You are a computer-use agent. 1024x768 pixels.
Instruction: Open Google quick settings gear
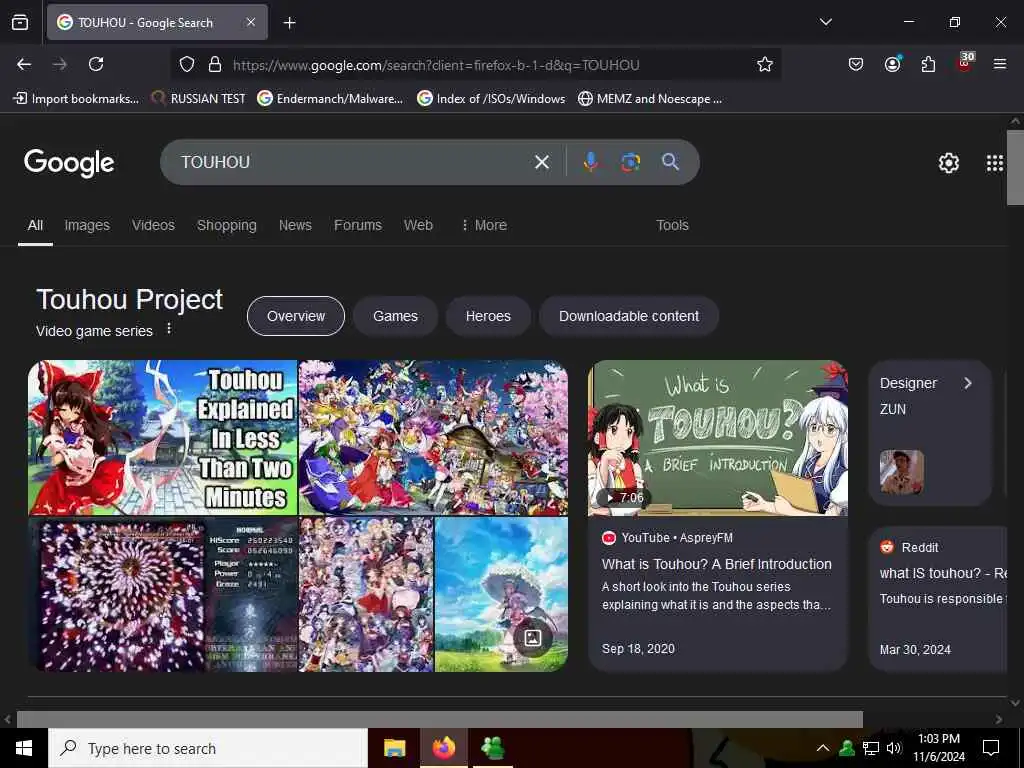coord(948,163)
